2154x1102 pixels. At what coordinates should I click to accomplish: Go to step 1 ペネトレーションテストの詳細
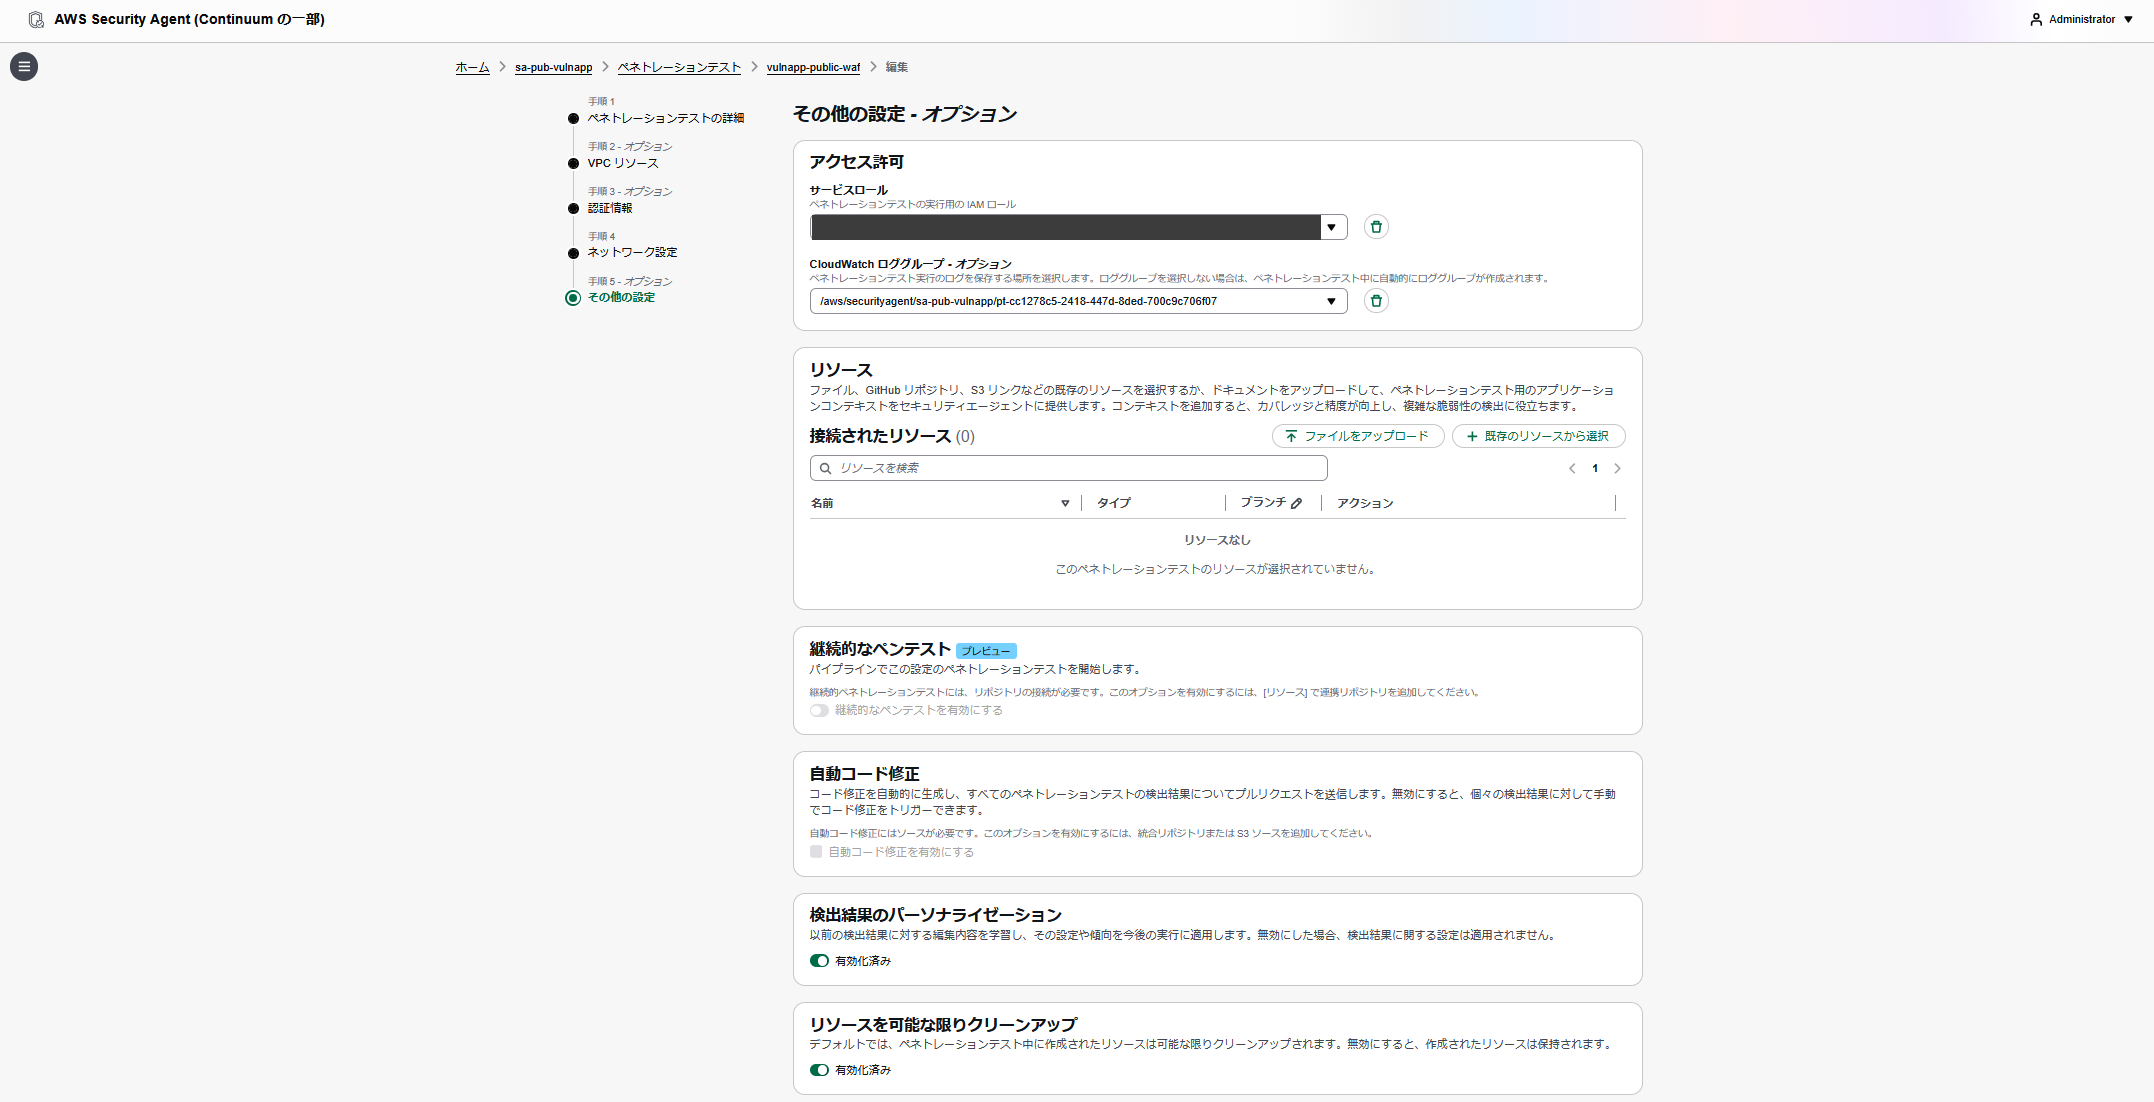point(665,118)
